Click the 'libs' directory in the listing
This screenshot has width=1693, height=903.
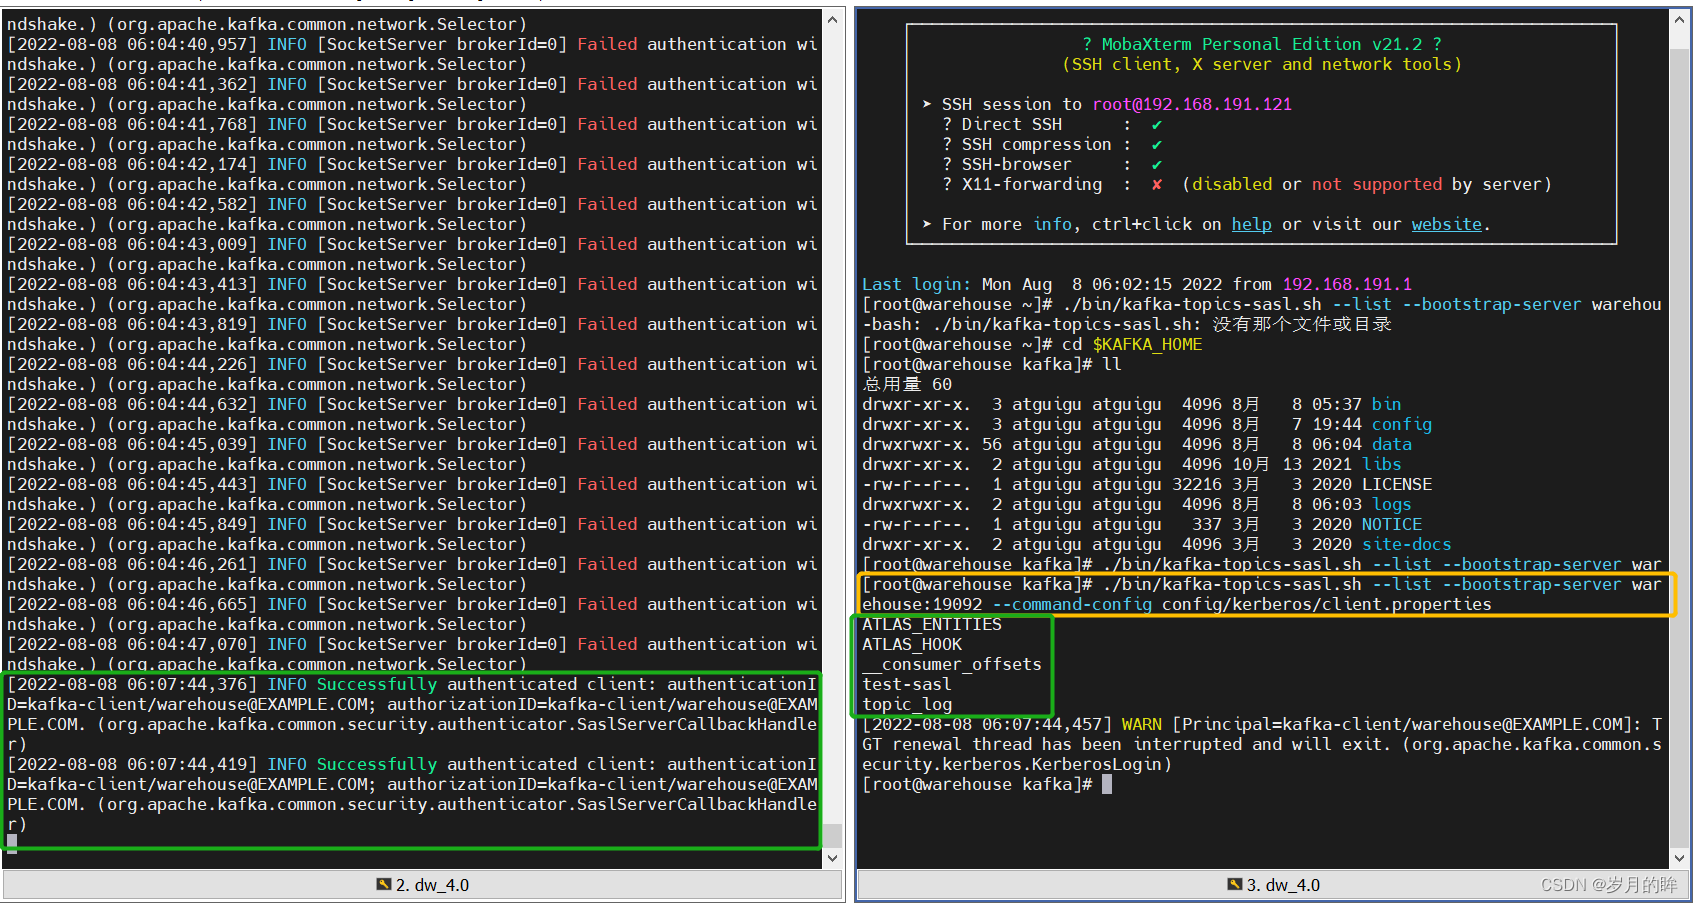coord(1381,464)
